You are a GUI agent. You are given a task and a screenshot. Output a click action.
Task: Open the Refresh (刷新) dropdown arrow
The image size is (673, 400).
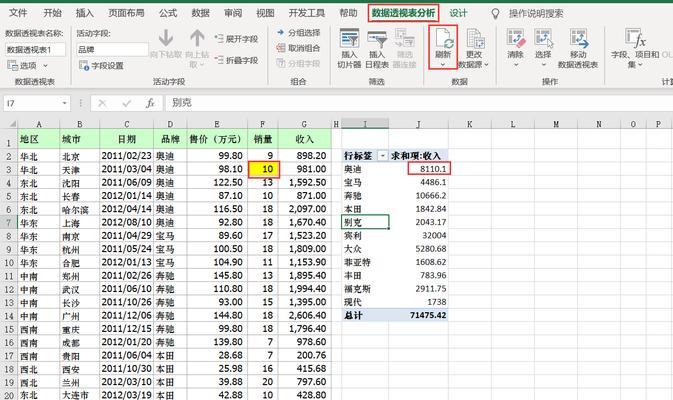click(443, 65)
